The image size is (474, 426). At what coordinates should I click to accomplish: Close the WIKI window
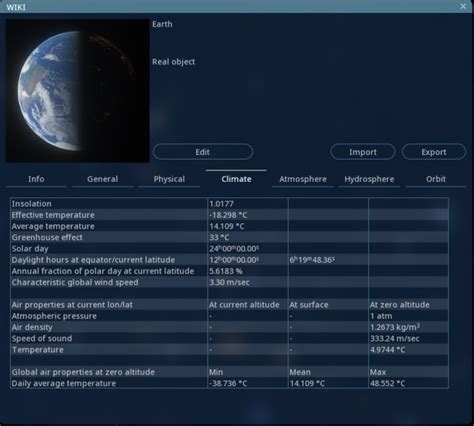click(463, 6)
